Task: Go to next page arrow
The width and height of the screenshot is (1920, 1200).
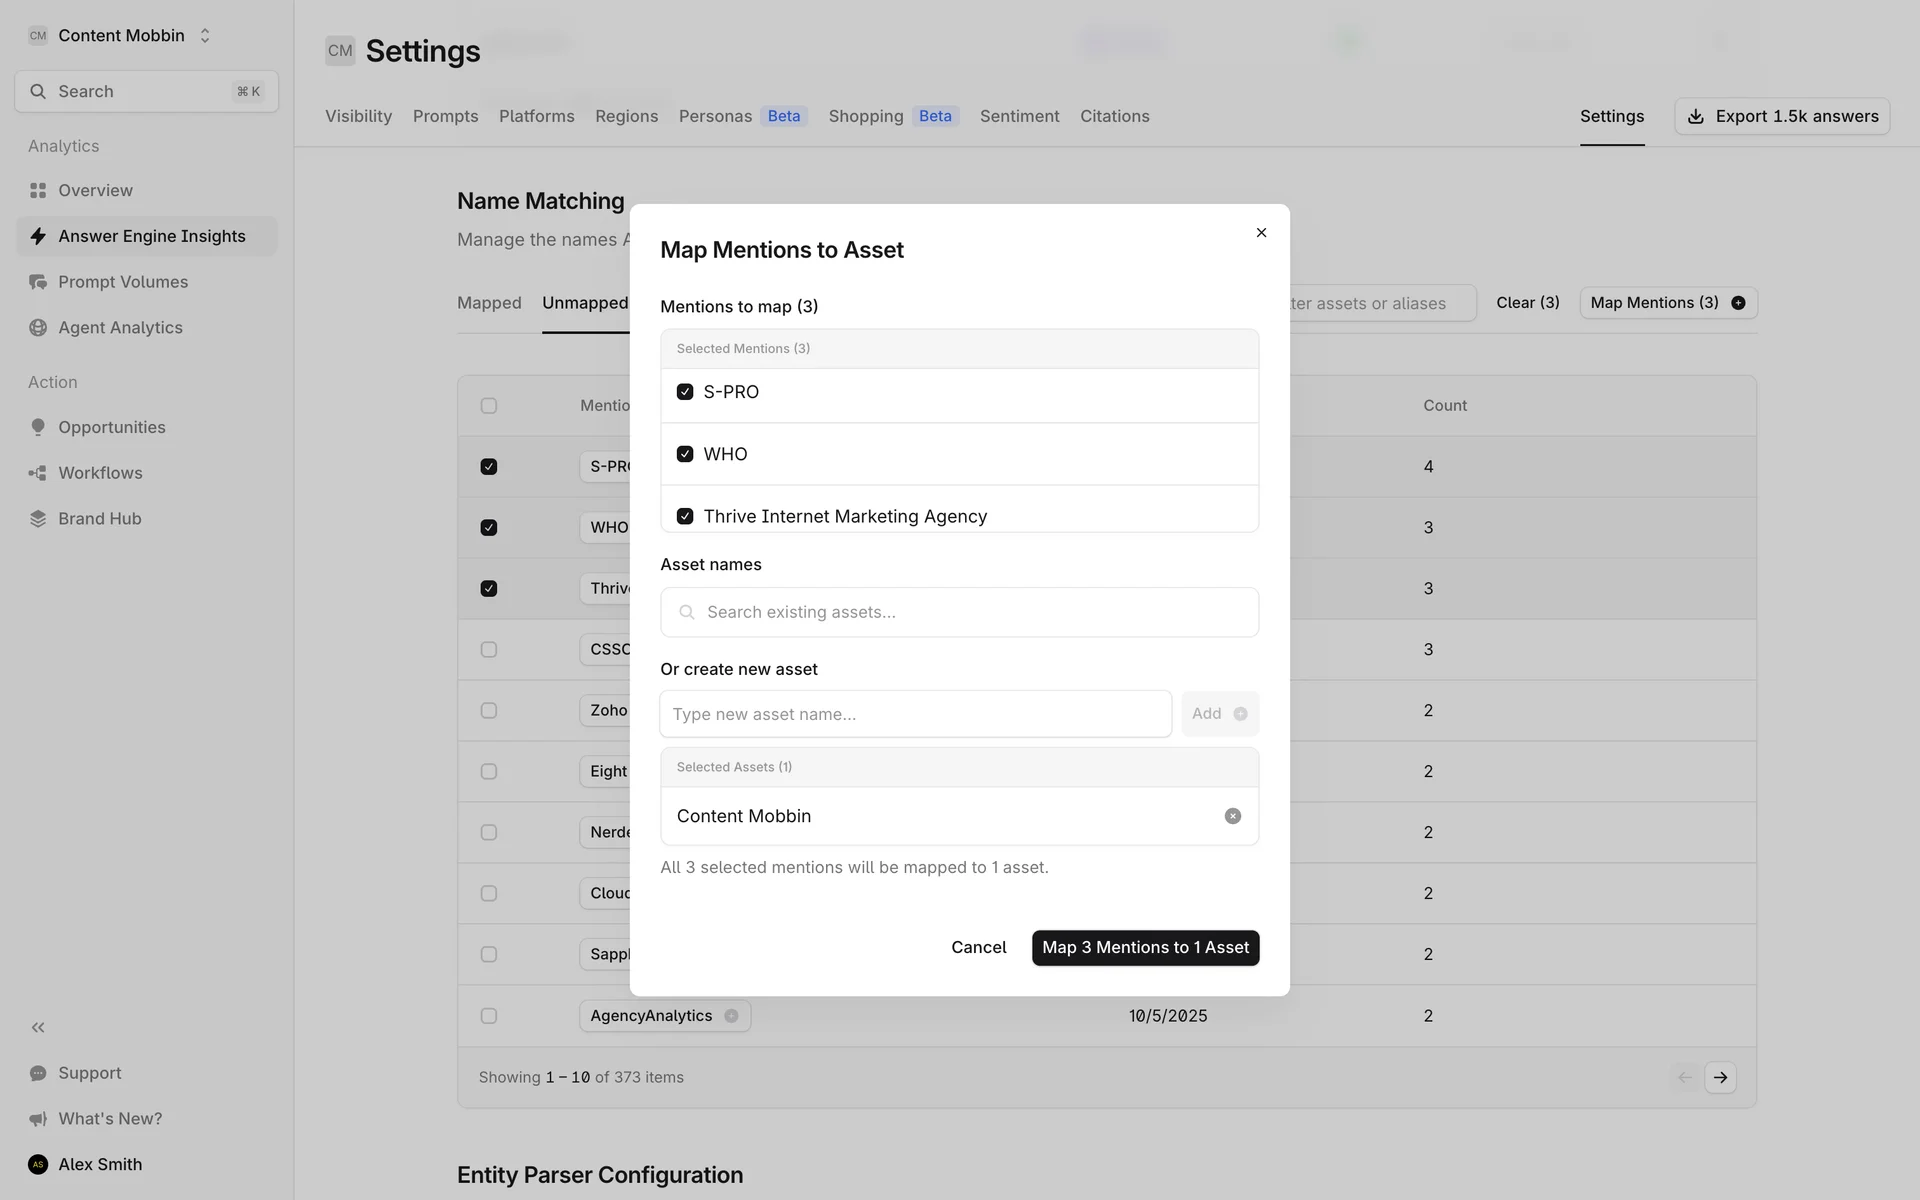Action: 1720,1077
